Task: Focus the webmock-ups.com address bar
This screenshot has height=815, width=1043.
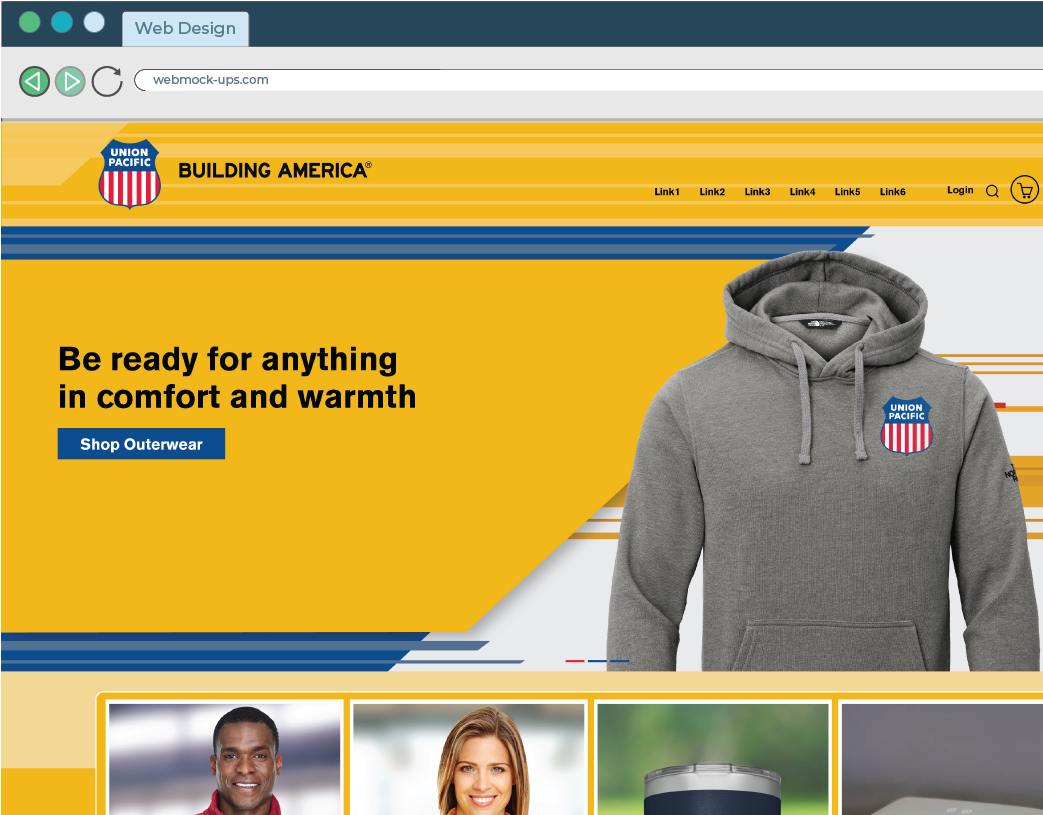Action: [588, 80]
